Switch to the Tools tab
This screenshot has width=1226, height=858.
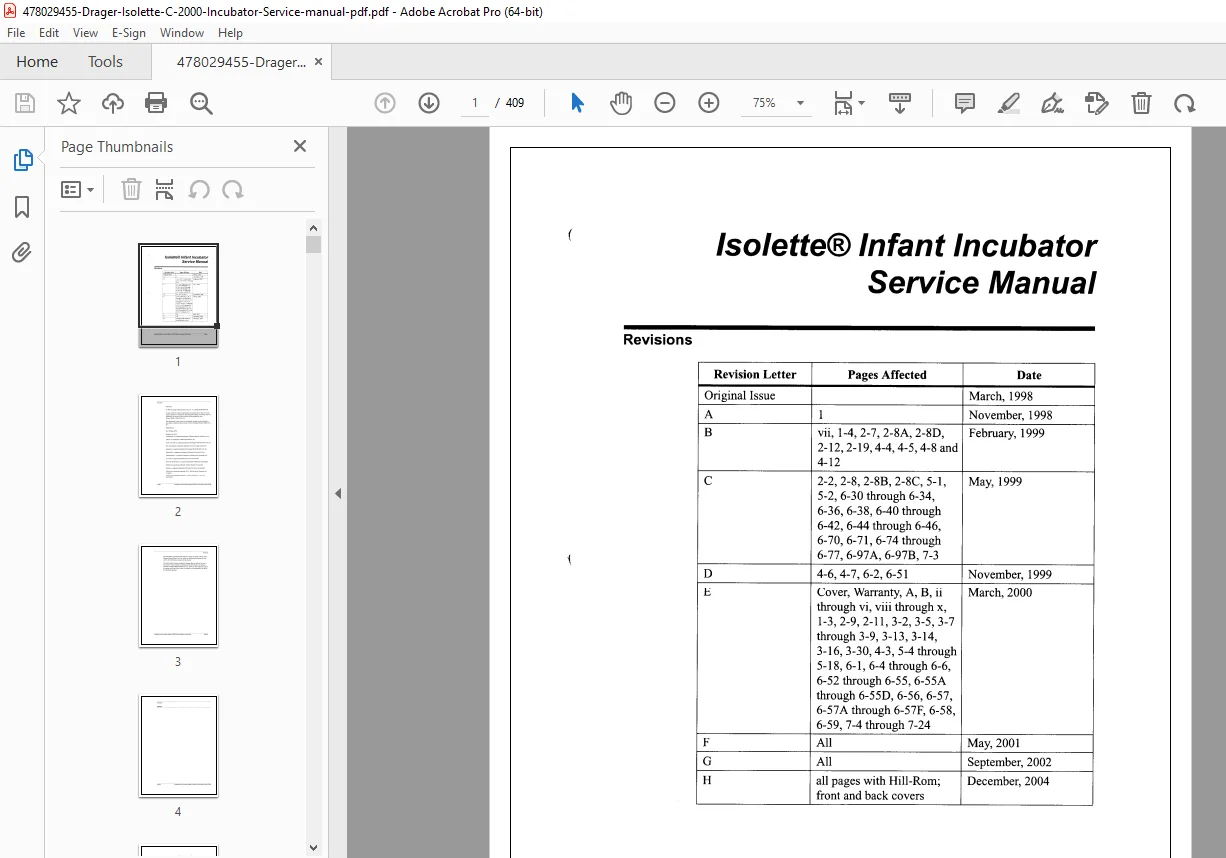point(105,61)
